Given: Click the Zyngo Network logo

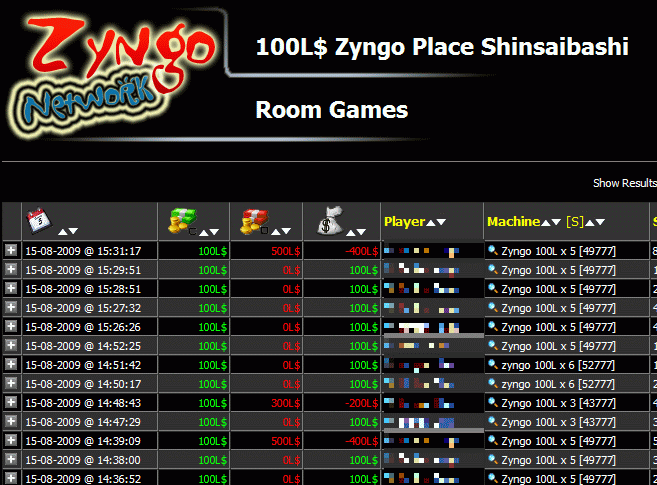Looking at the screenshot, I should 111,75.
